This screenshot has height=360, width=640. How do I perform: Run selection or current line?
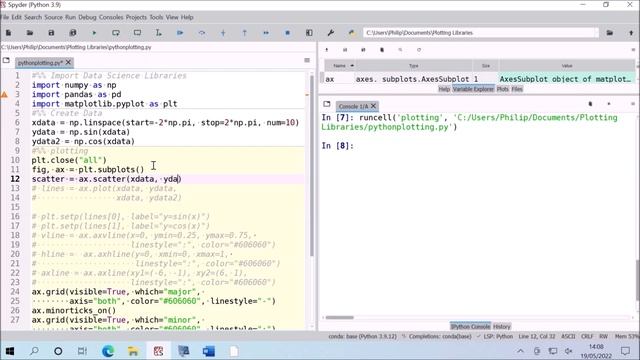[x=159, y=33]
